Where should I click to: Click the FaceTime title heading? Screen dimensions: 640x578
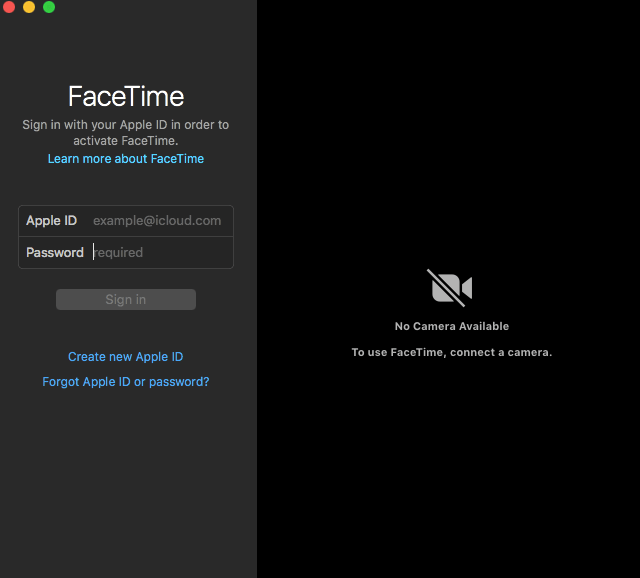(126, 97)
